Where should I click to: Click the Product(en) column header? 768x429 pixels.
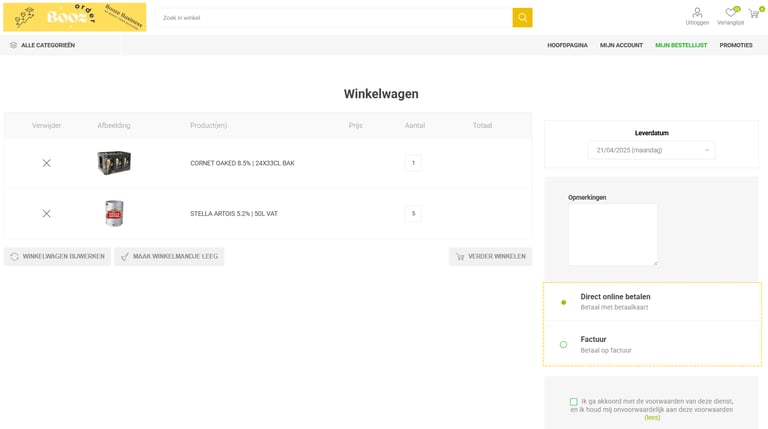coord(209,125)
